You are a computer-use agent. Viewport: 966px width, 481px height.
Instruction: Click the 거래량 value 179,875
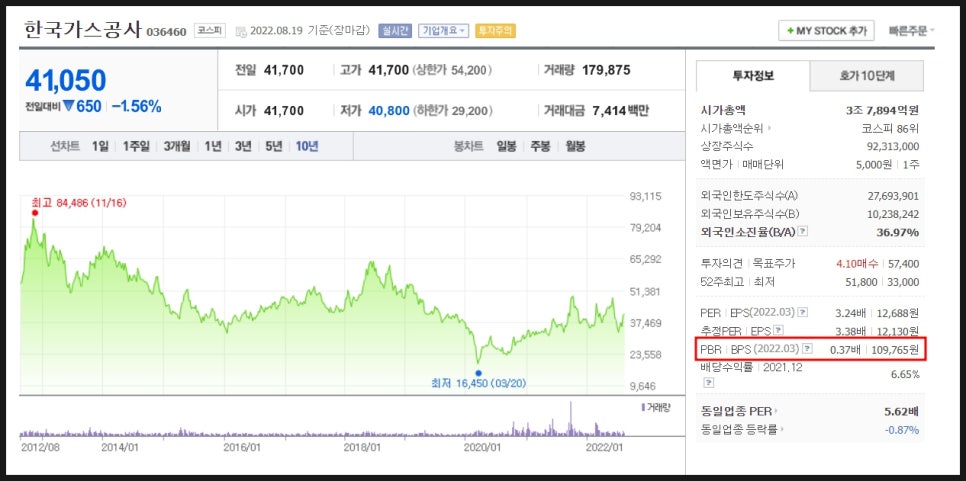[x=604, y=70]
